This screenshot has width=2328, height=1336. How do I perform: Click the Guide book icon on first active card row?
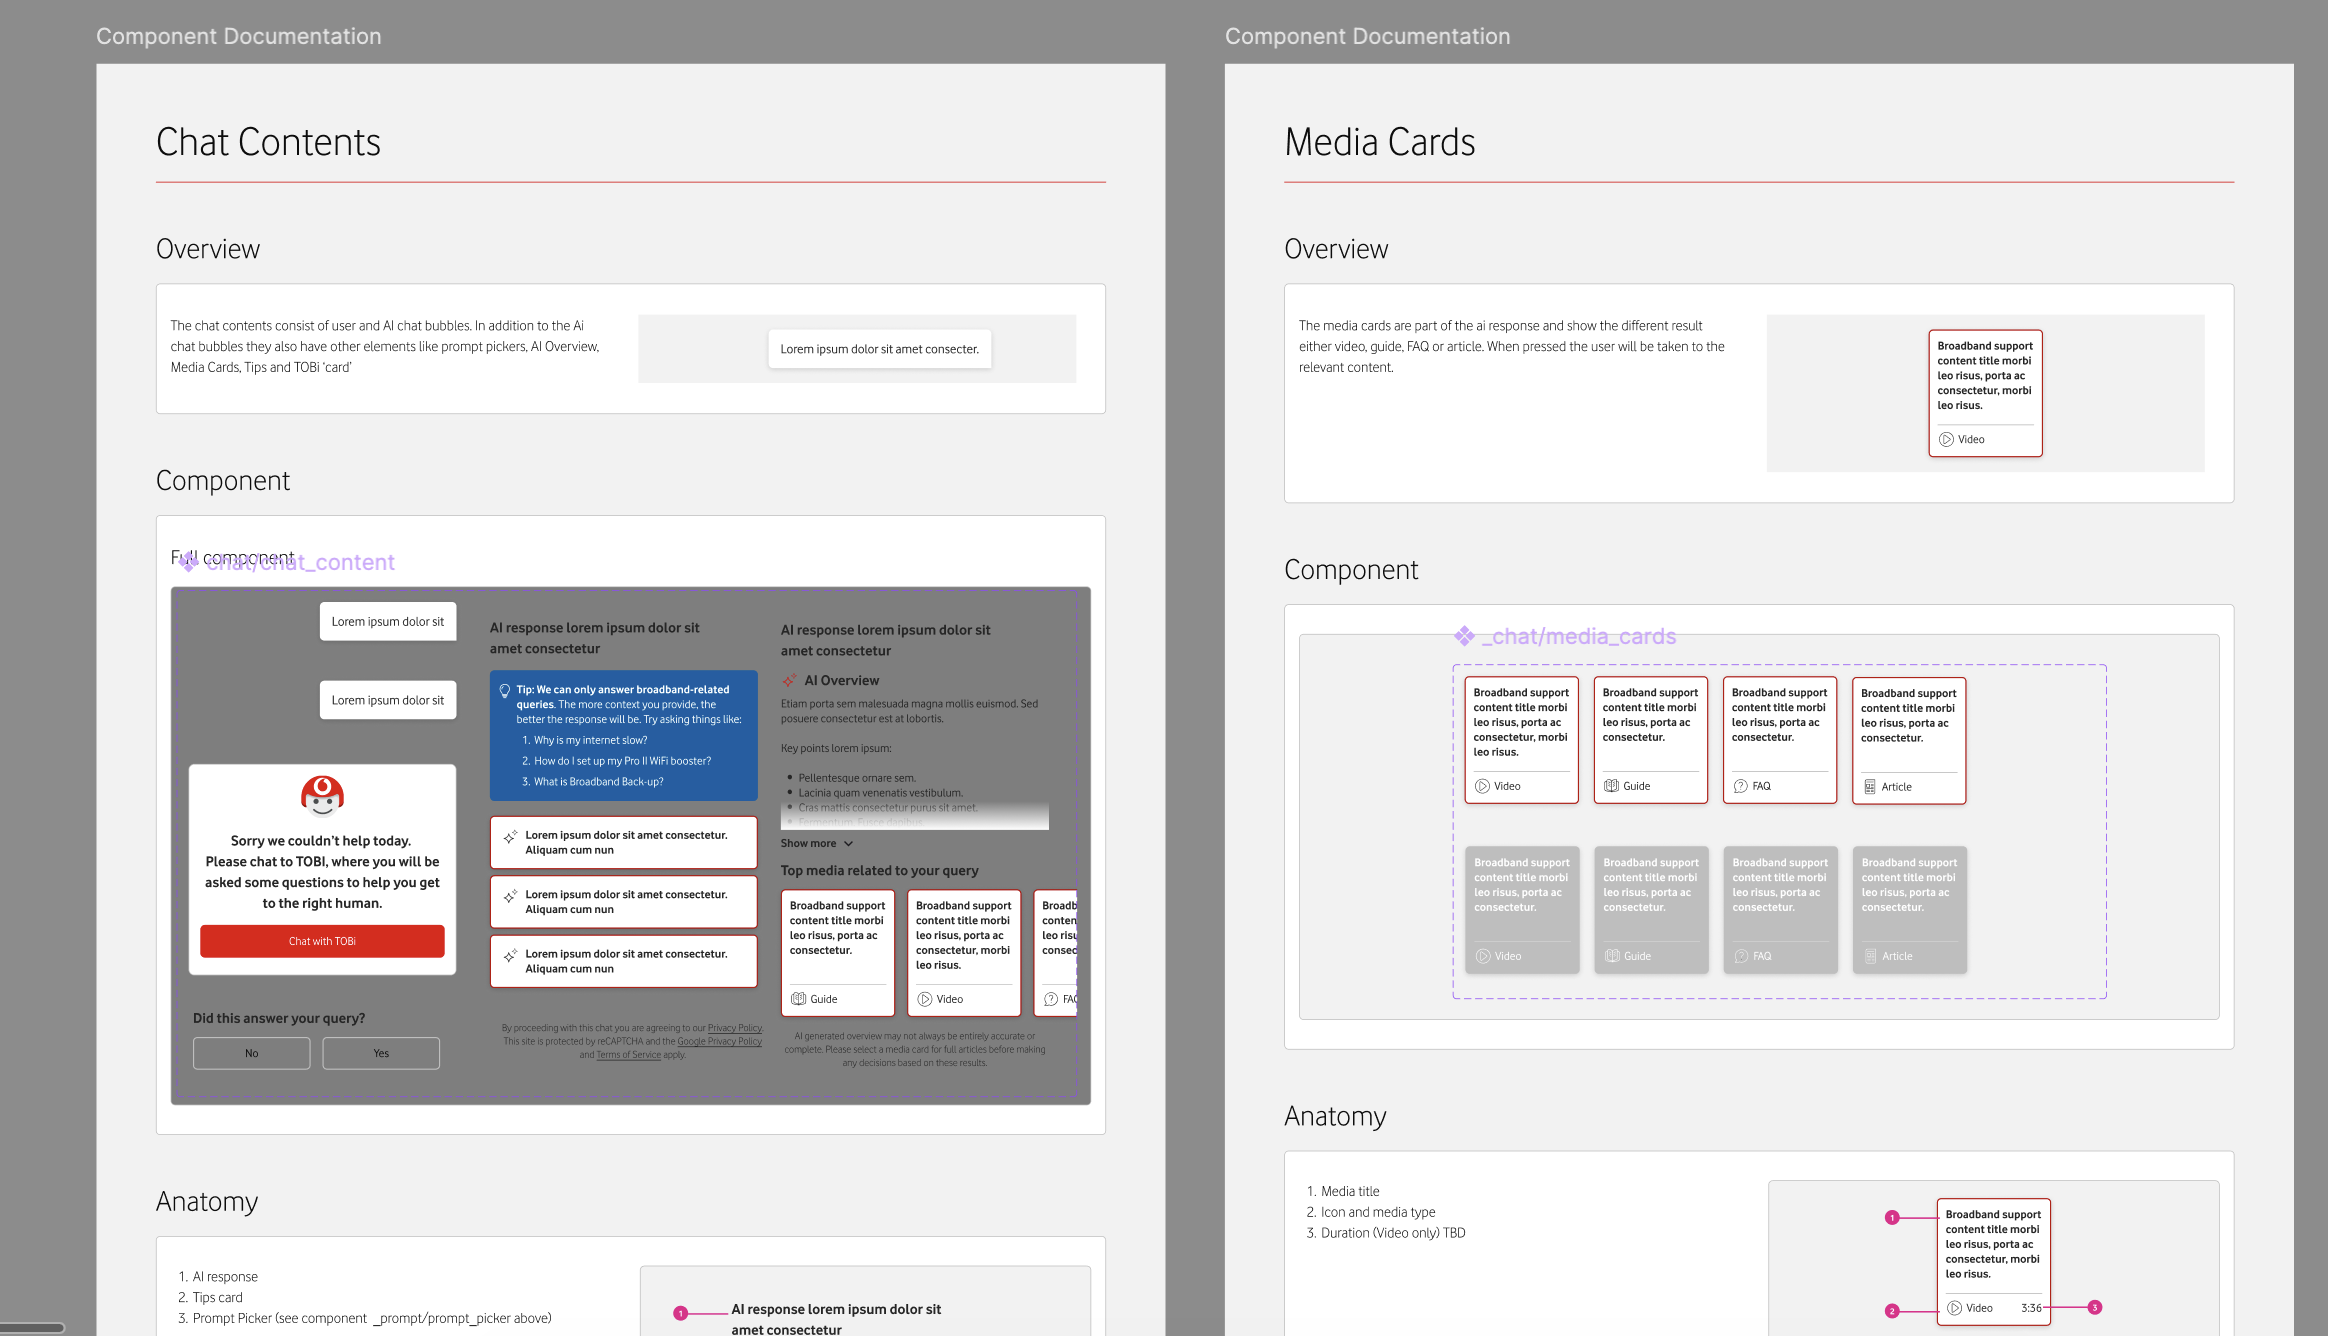[1611, 786]
